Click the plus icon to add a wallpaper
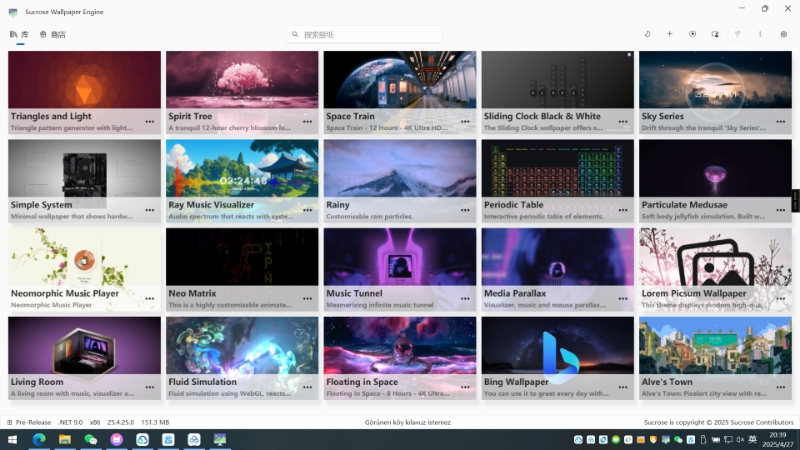 (x=669, y=34)
